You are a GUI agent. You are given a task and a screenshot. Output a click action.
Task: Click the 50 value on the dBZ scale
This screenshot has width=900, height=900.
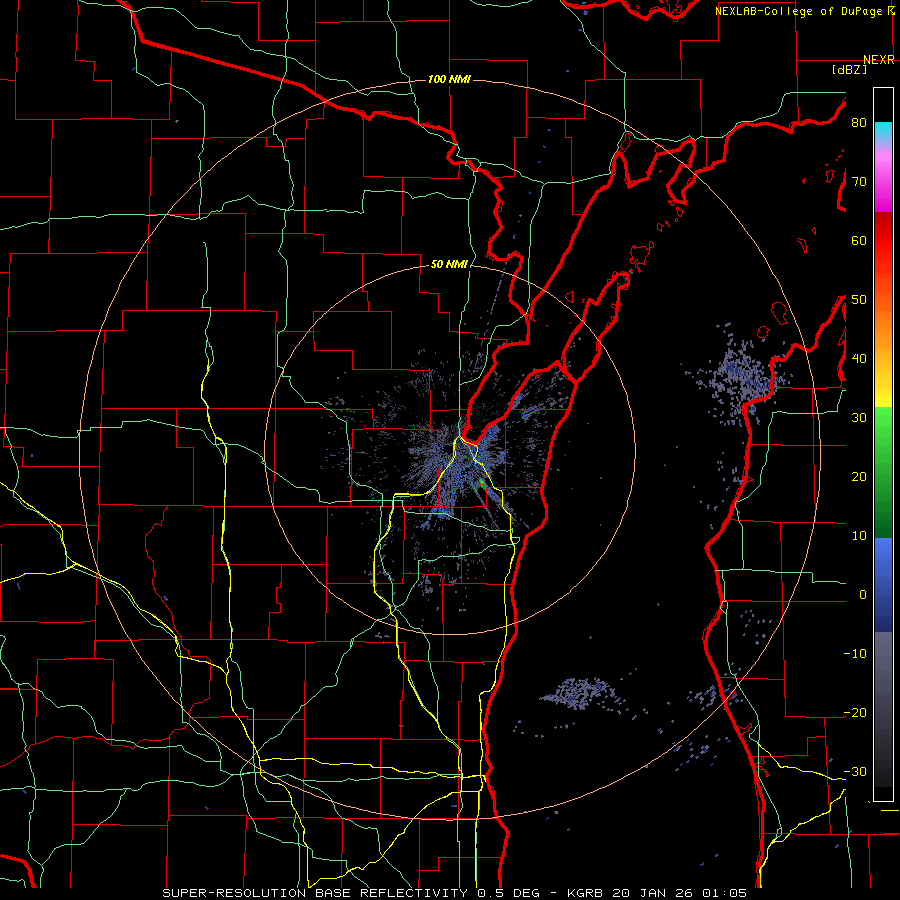click(859, 300)
